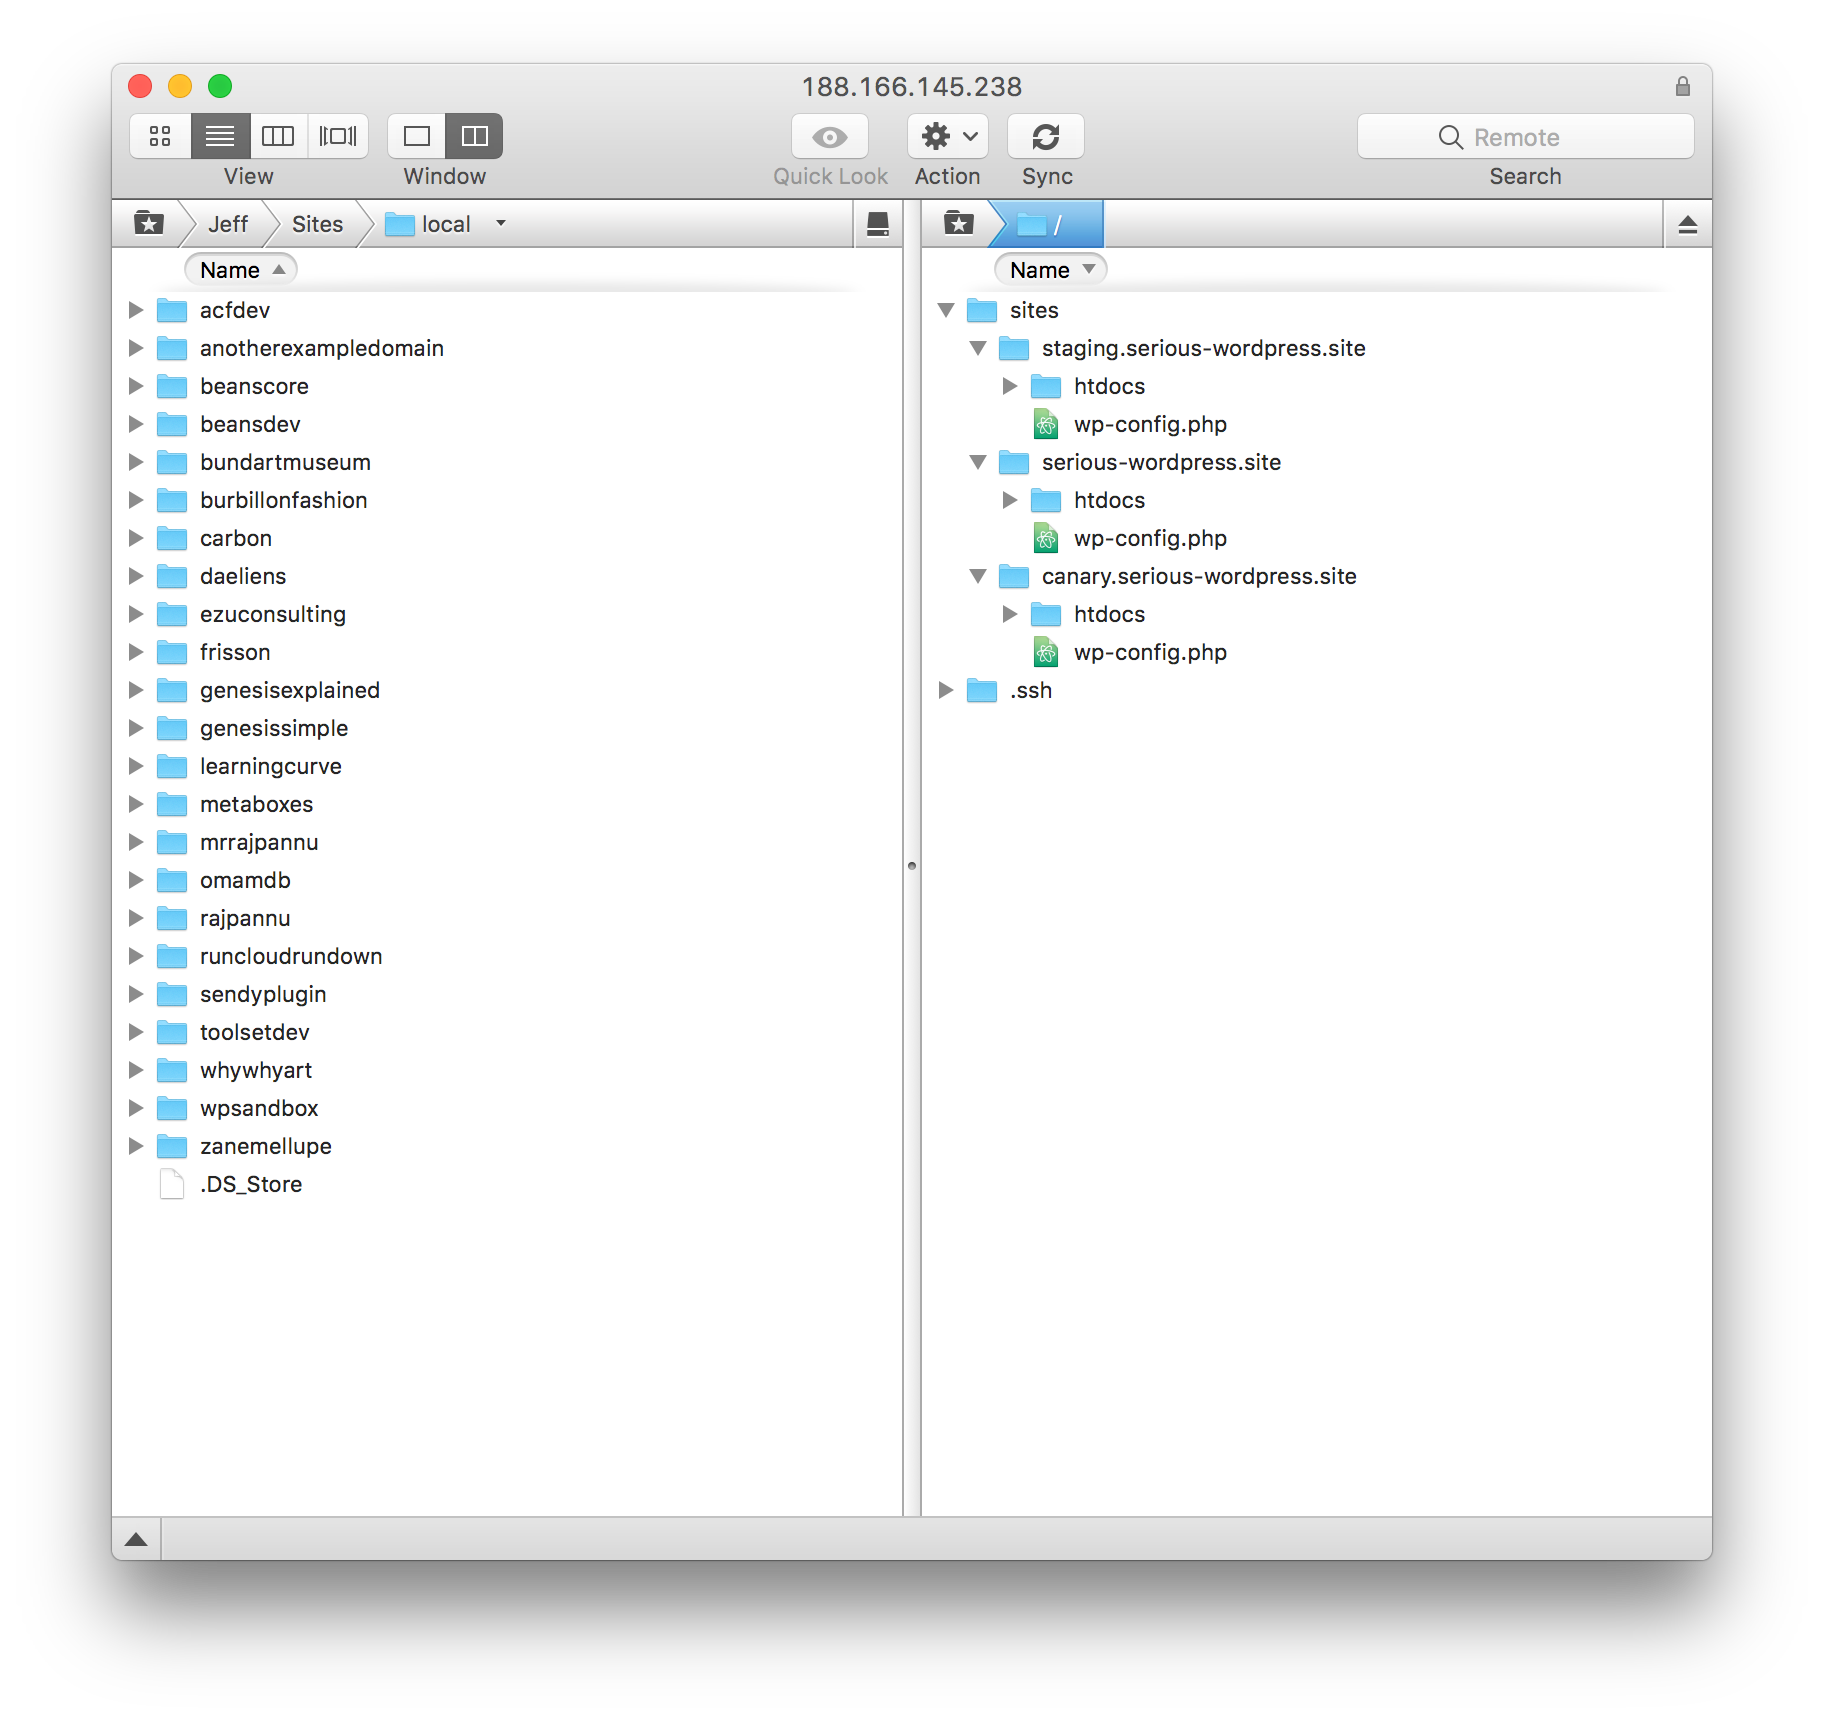Switch to column view

278,136
